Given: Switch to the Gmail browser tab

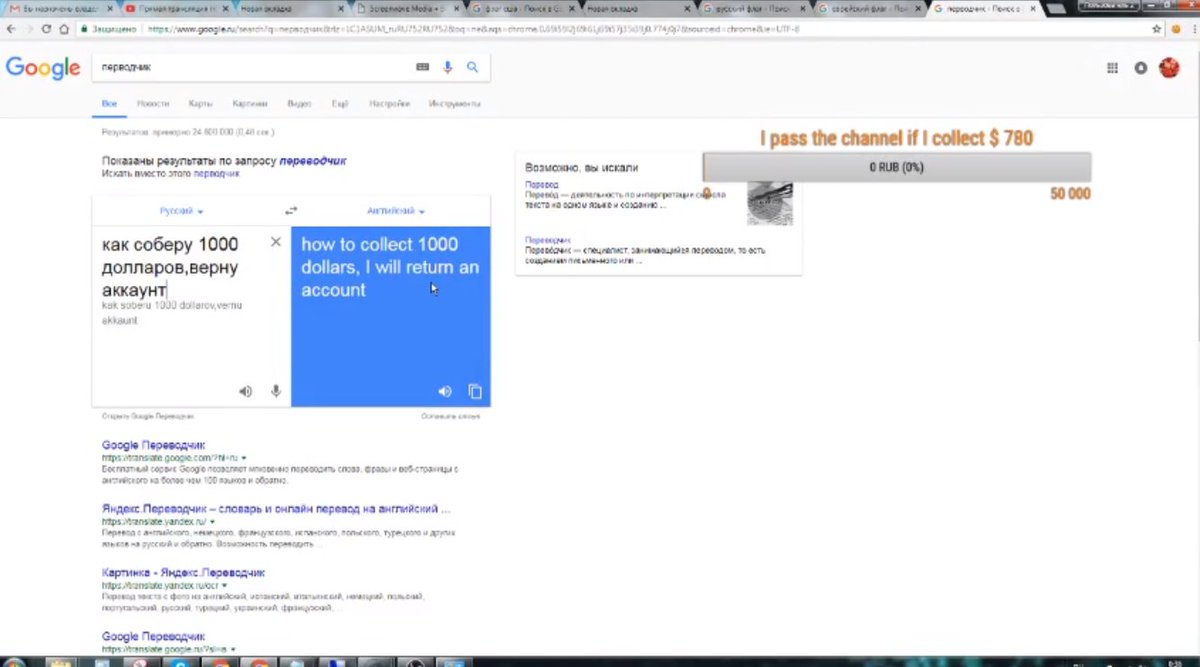Looking at the screenshot, I should pyautogui.click(x=58, y=8).
